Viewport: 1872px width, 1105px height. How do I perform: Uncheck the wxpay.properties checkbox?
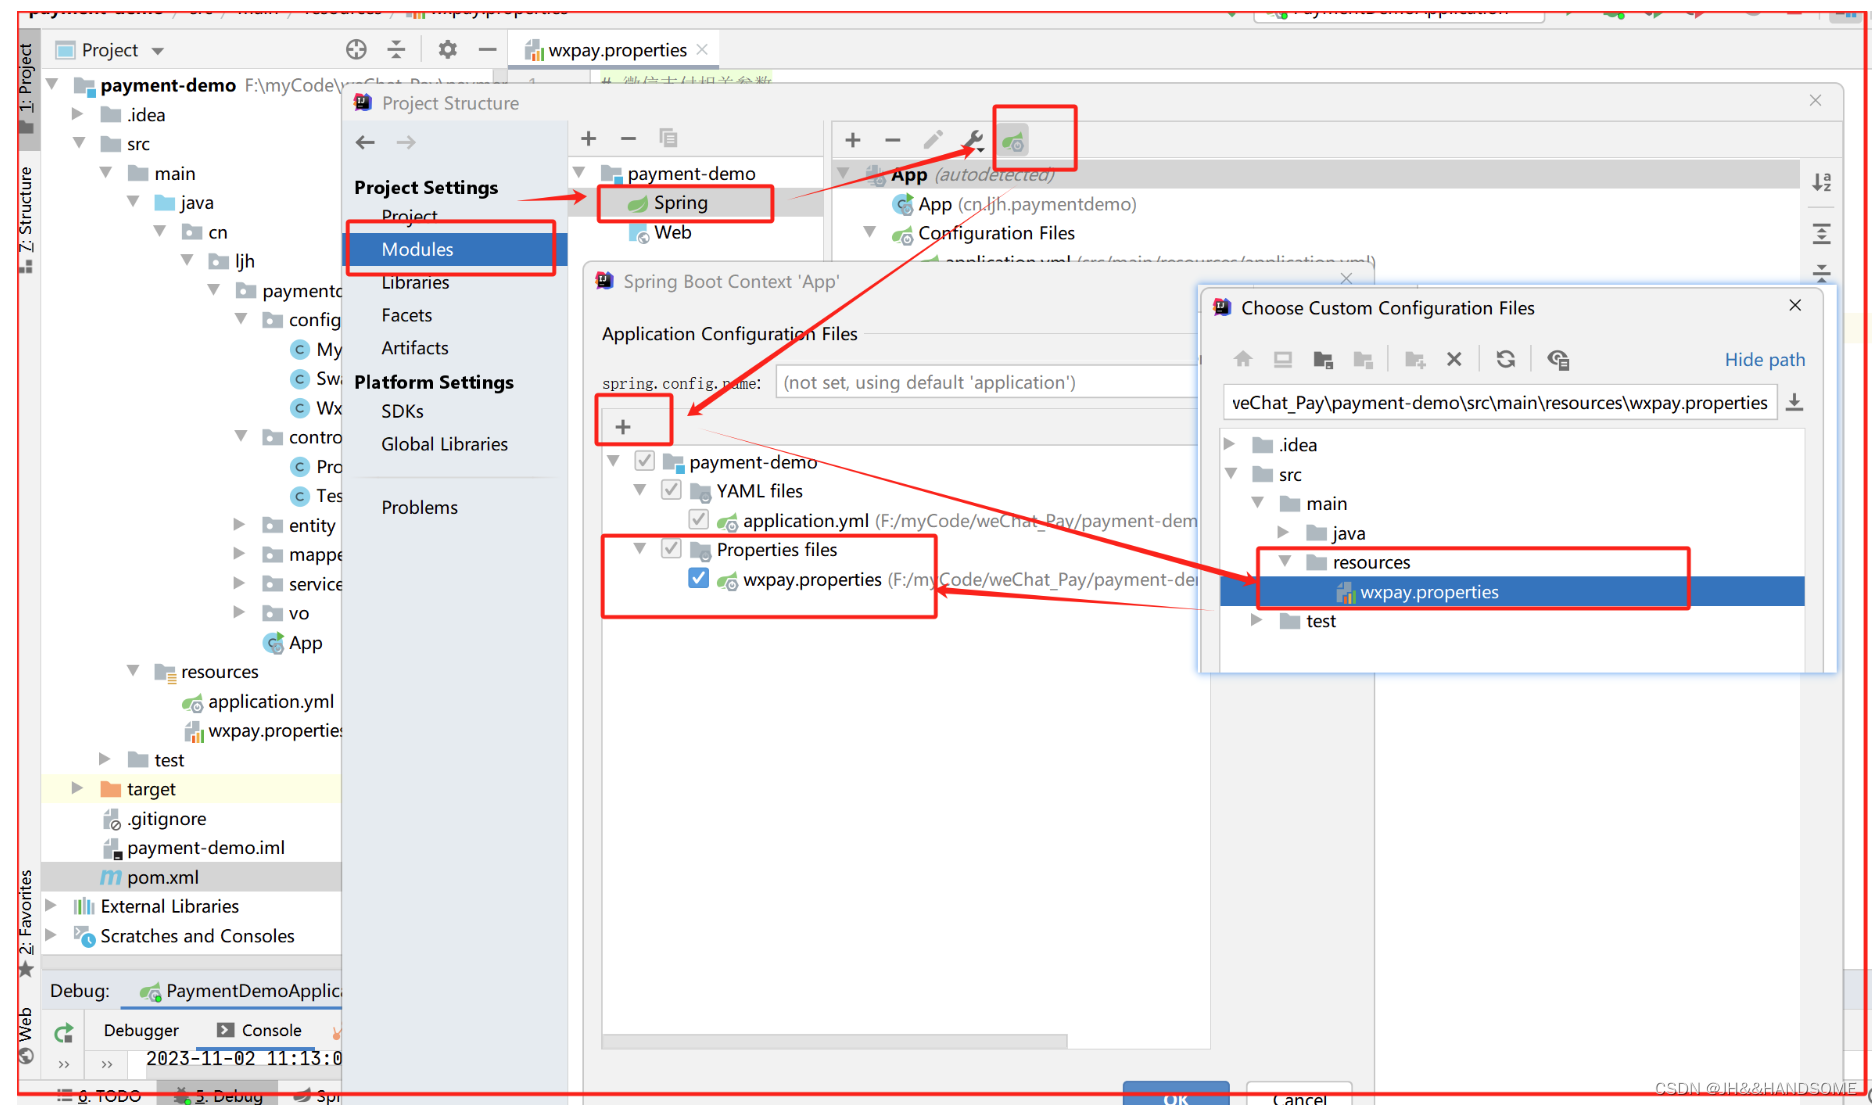click(x=699, y=578)
